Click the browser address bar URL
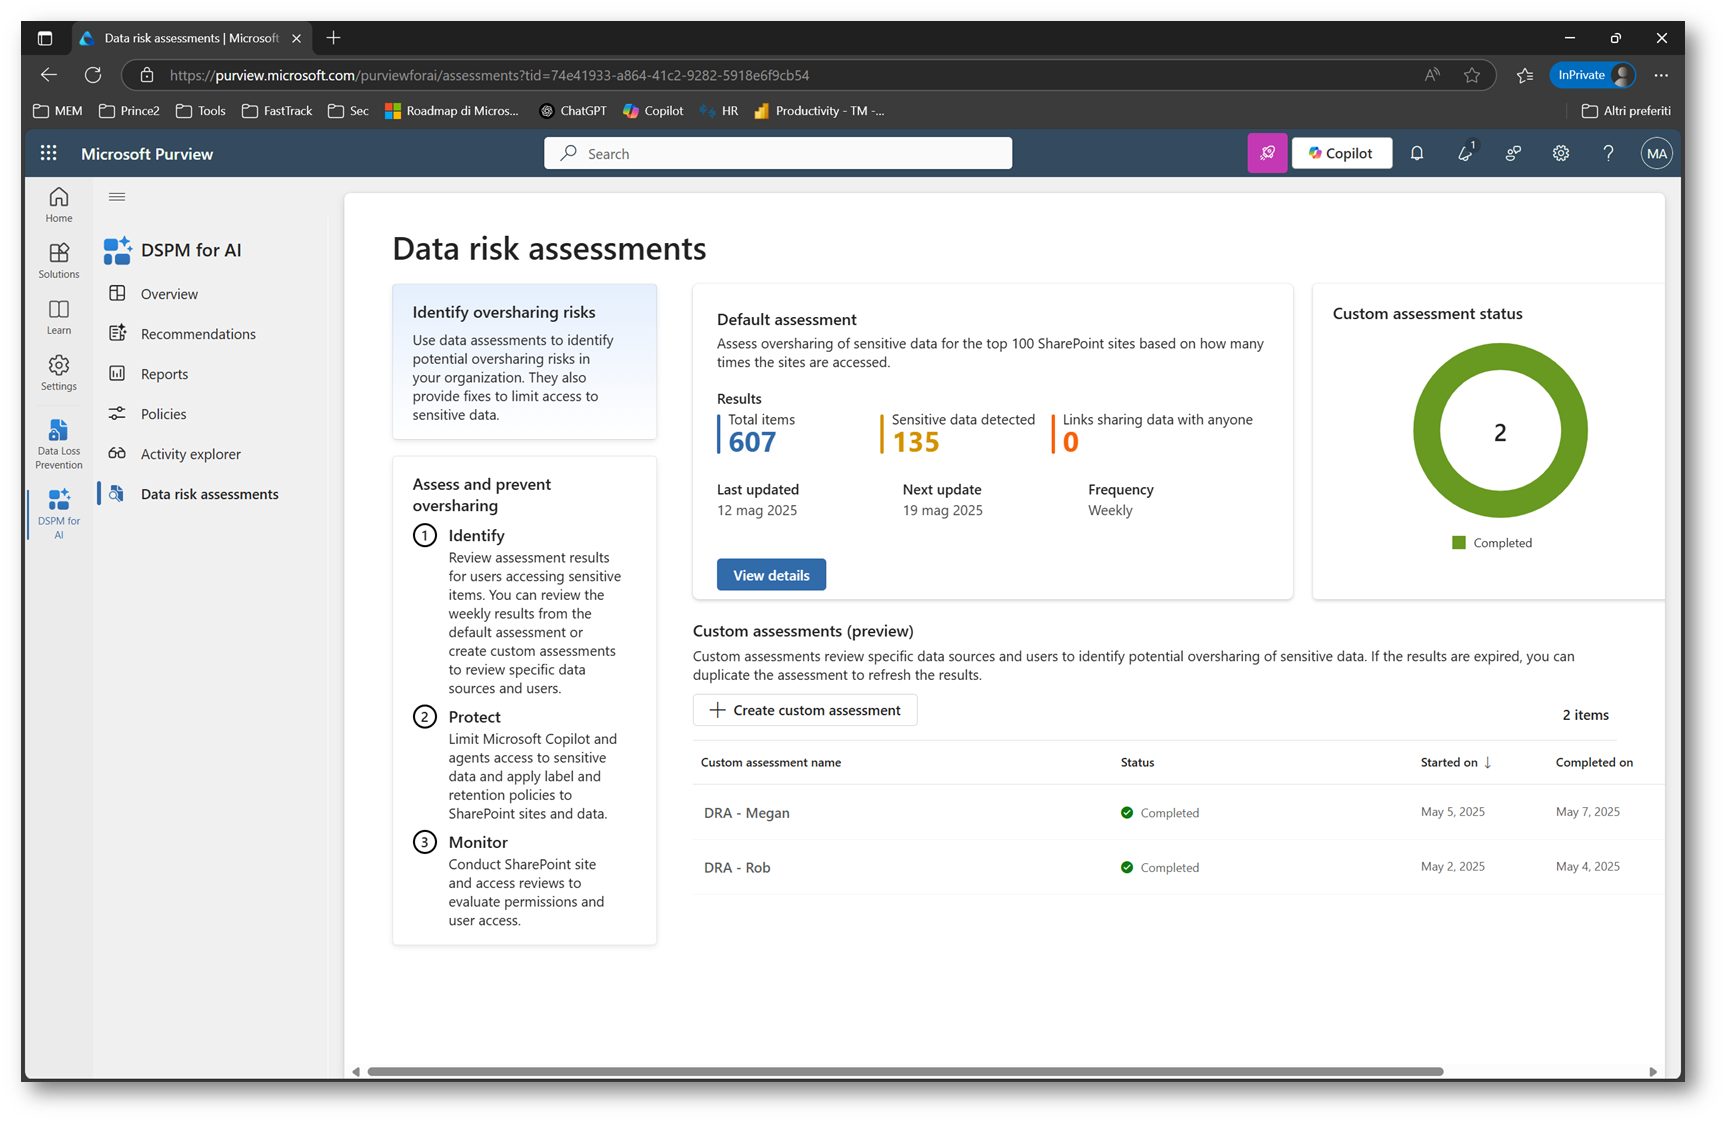The width and height of the screenshot is (1727, 1124). point(489,75)
